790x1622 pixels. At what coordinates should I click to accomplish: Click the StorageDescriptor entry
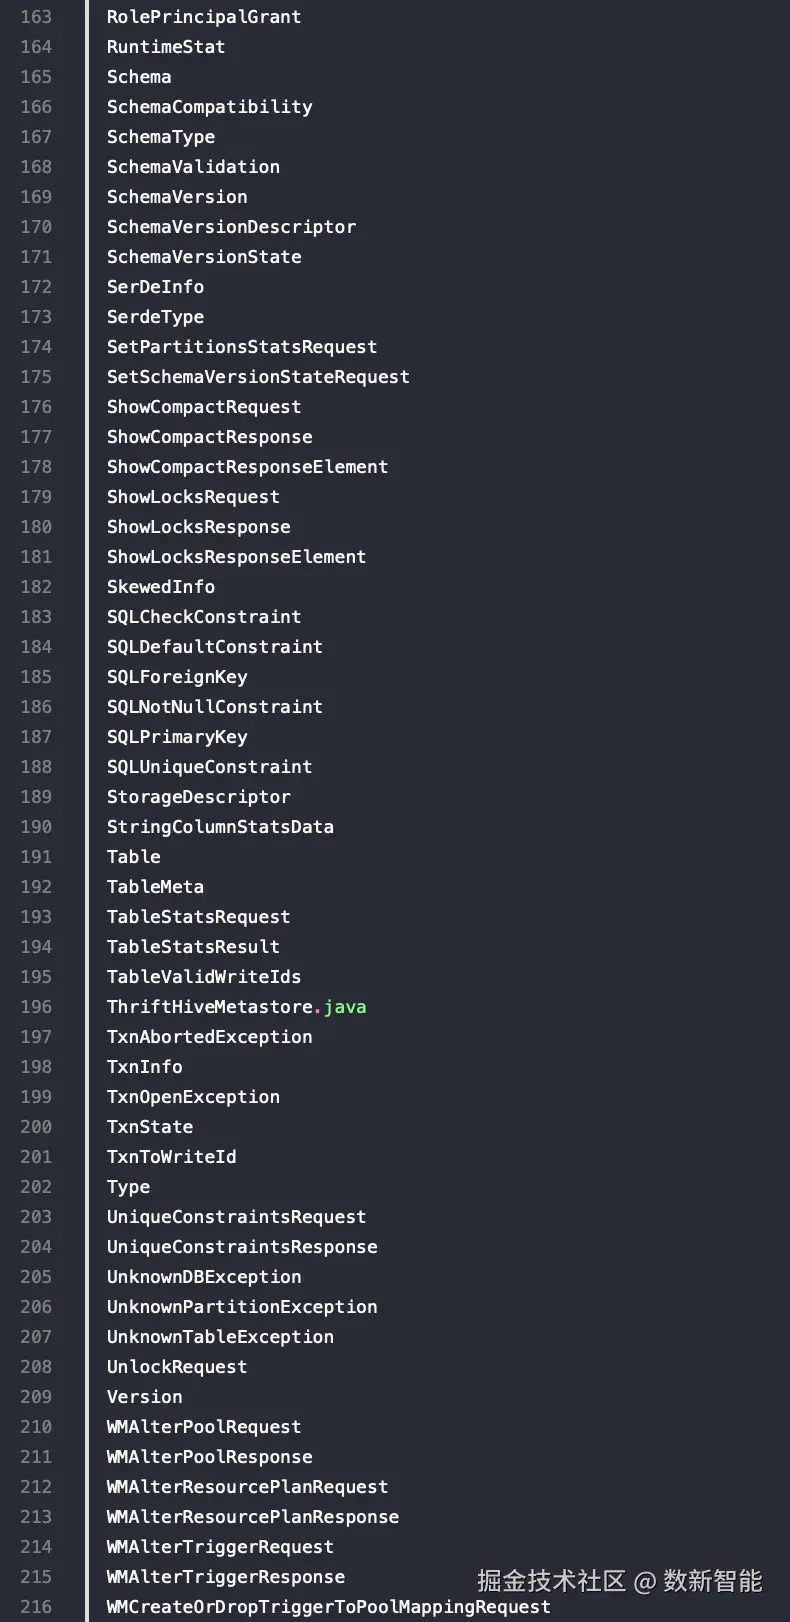[x=199, y=797]
